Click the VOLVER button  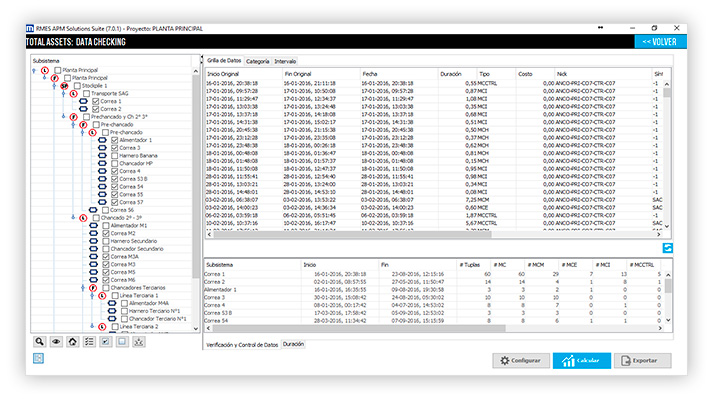(x=660, y=42)
